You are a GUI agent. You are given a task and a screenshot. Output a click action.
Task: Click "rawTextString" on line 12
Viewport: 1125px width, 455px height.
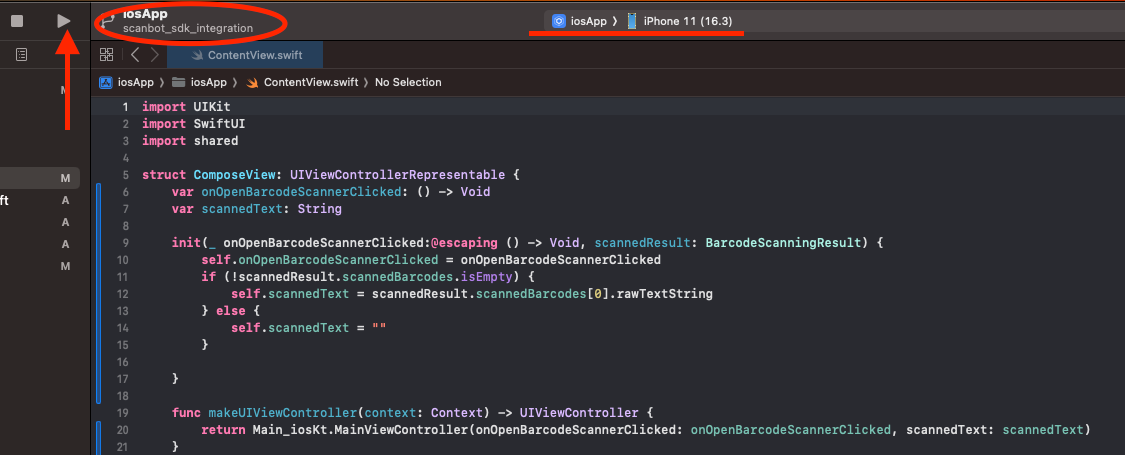tap(665, 294)
